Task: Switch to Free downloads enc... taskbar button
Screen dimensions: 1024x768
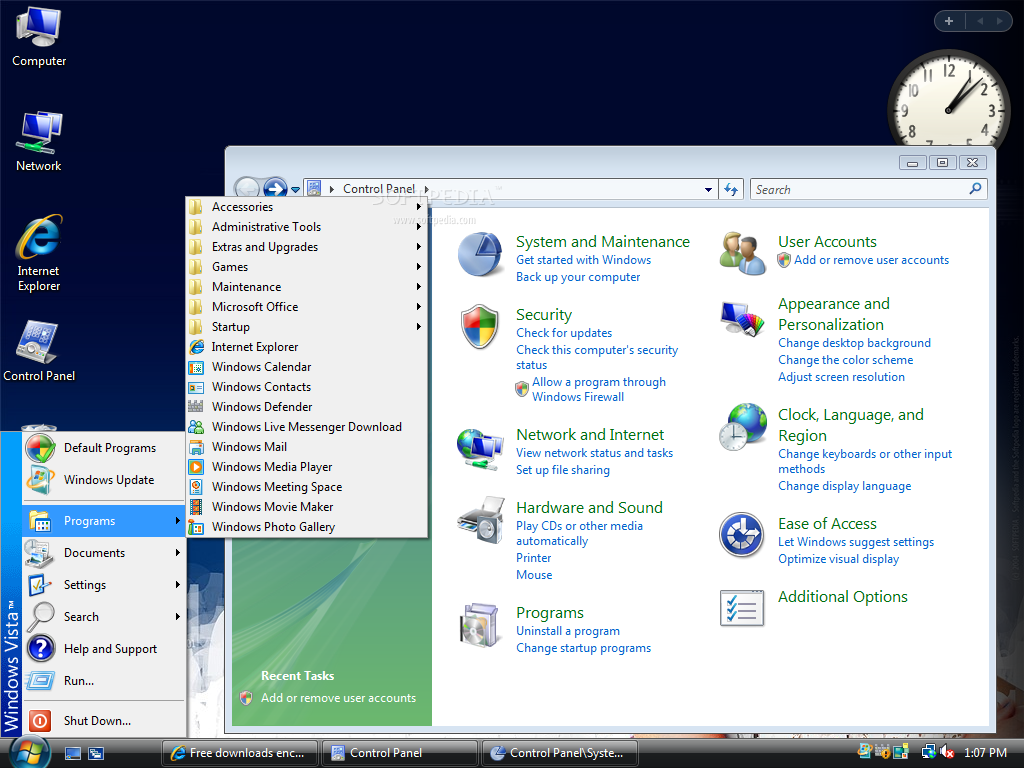Action: tap(240, 753)
